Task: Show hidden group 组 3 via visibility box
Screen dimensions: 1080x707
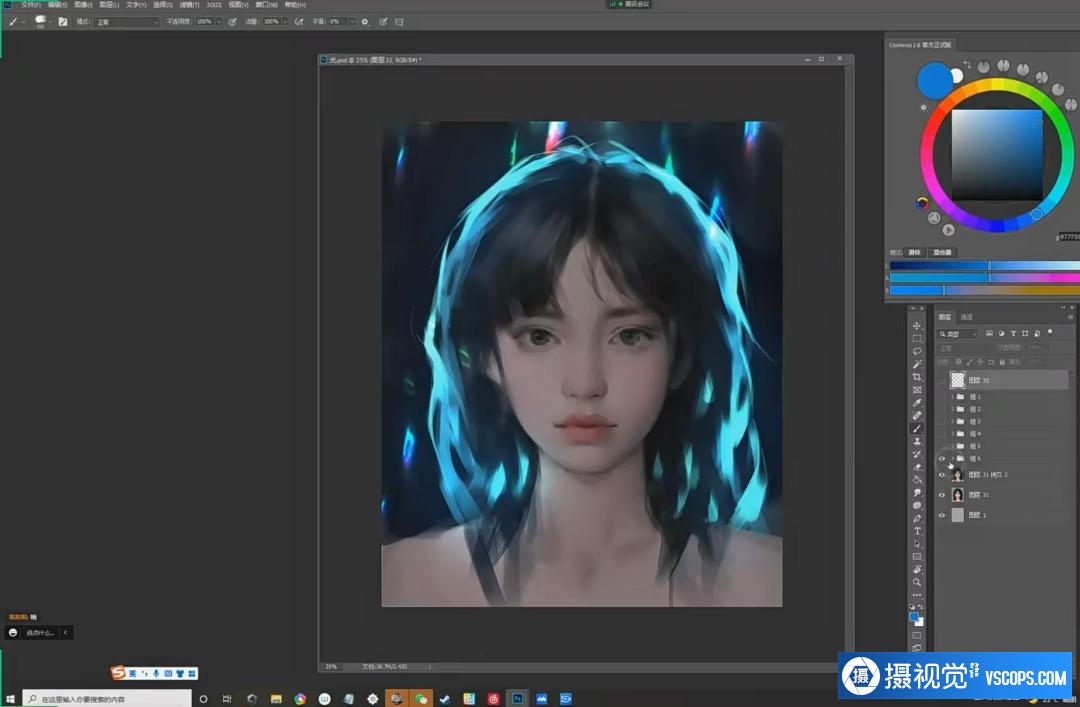Action: pyautogui.click(x=942, y=421)
